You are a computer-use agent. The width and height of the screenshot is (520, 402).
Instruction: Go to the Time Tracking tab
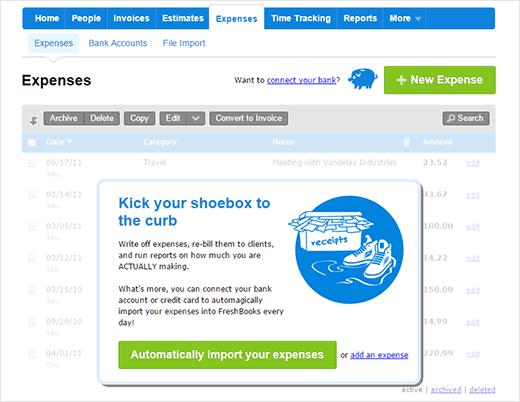click(301, 18)
